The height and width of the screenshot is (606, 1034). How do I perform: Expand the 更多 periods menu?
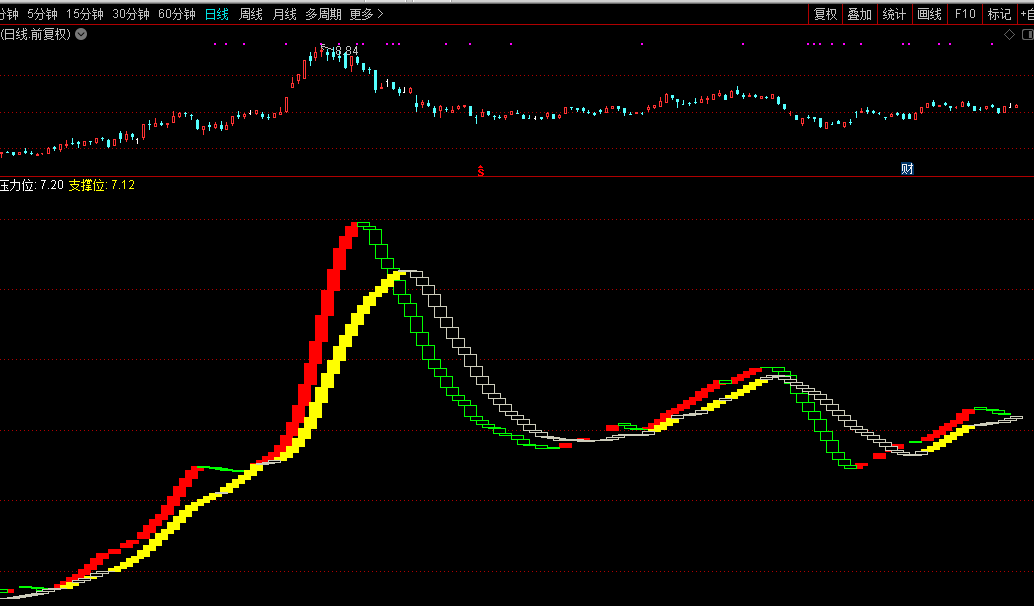(367, 14)
